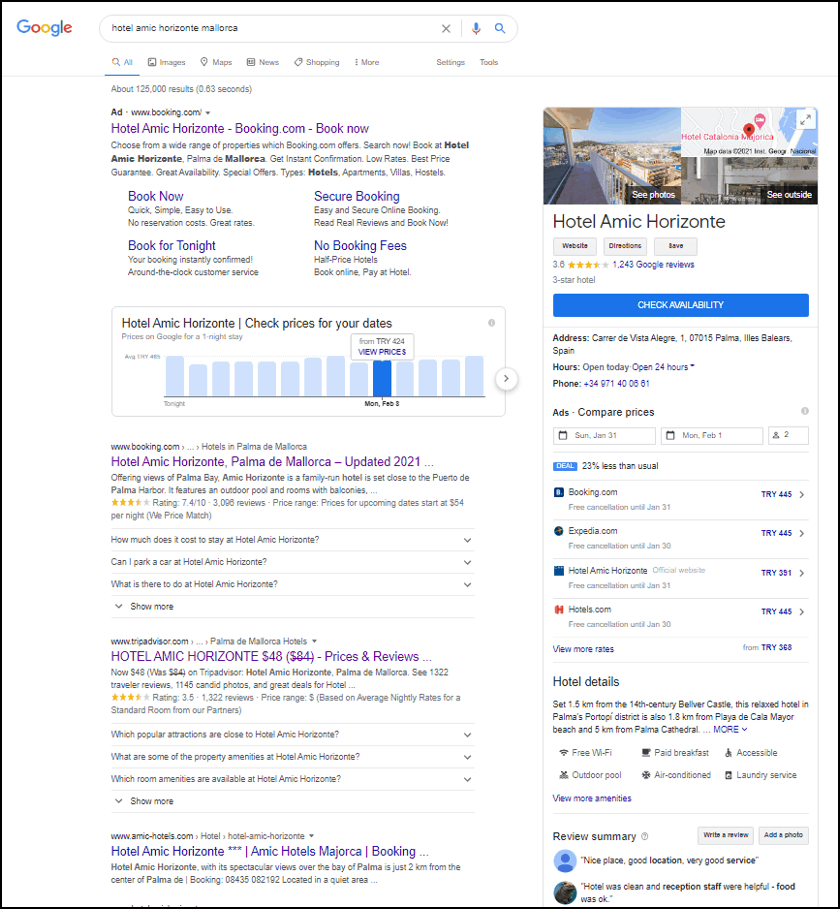Click the magnifying glass to search
The image size is (840, 909).
[x=500, y=28]
